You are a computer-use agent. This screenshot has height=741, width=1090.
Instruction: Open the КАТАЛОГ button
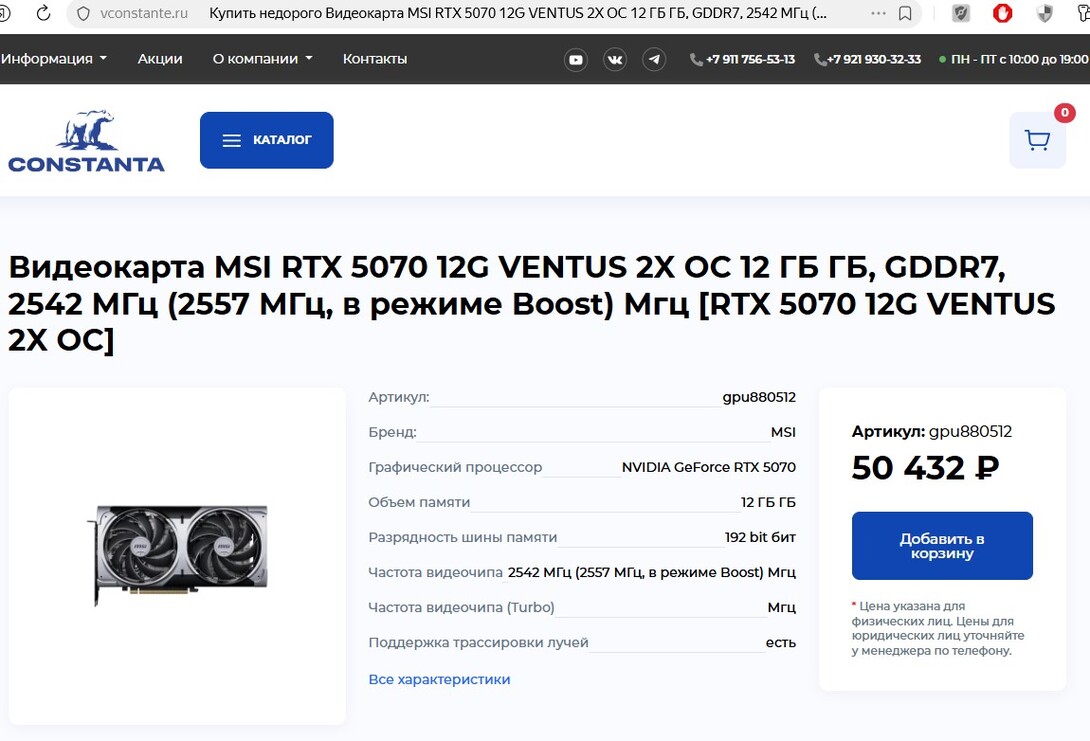(x=267, y=140)
